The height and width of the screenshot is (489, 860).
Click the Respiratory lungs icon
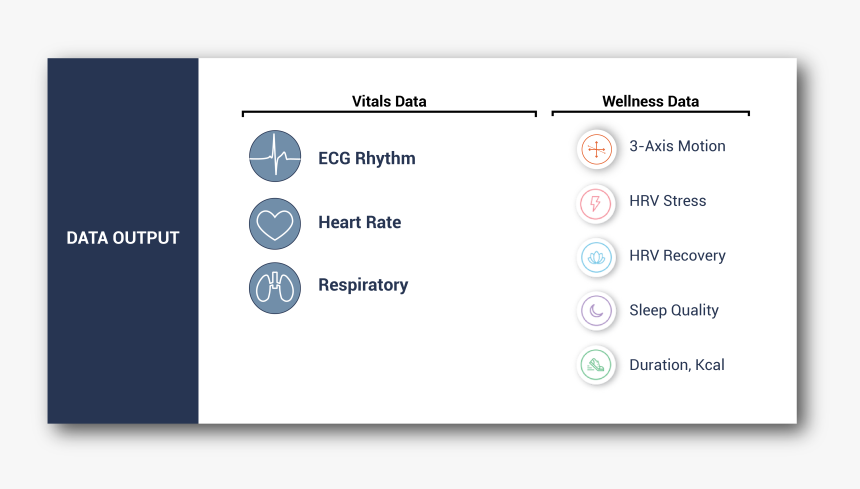pyautogui.click(x=275, y=288)
